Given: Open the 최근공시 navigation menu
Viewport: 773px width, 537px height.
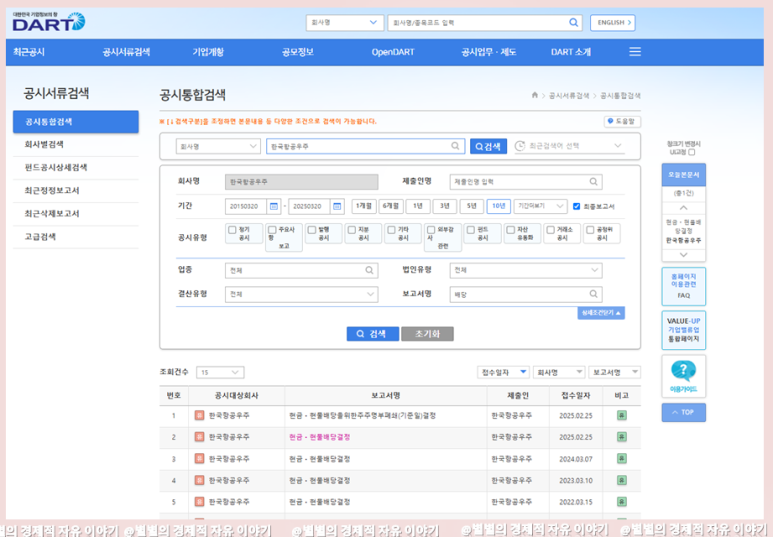Looking at the screenshot, I should tap(29, 52).
